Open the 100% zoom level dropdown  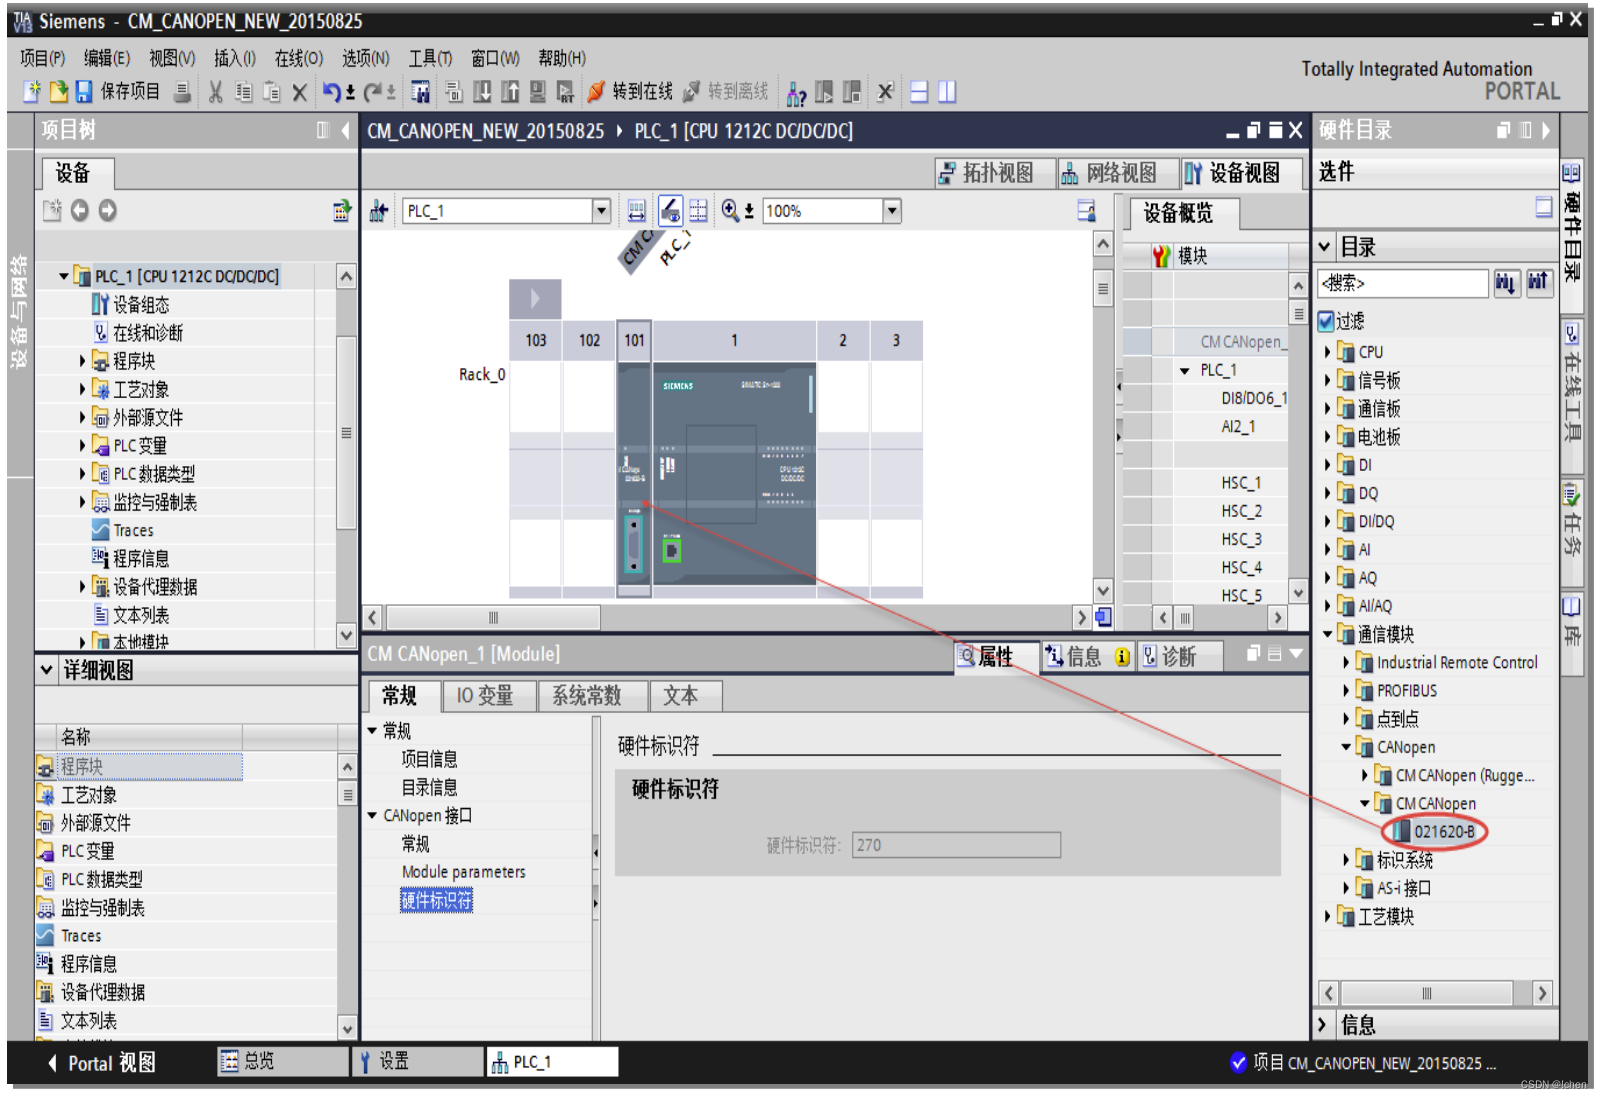[x=892, y=211]
